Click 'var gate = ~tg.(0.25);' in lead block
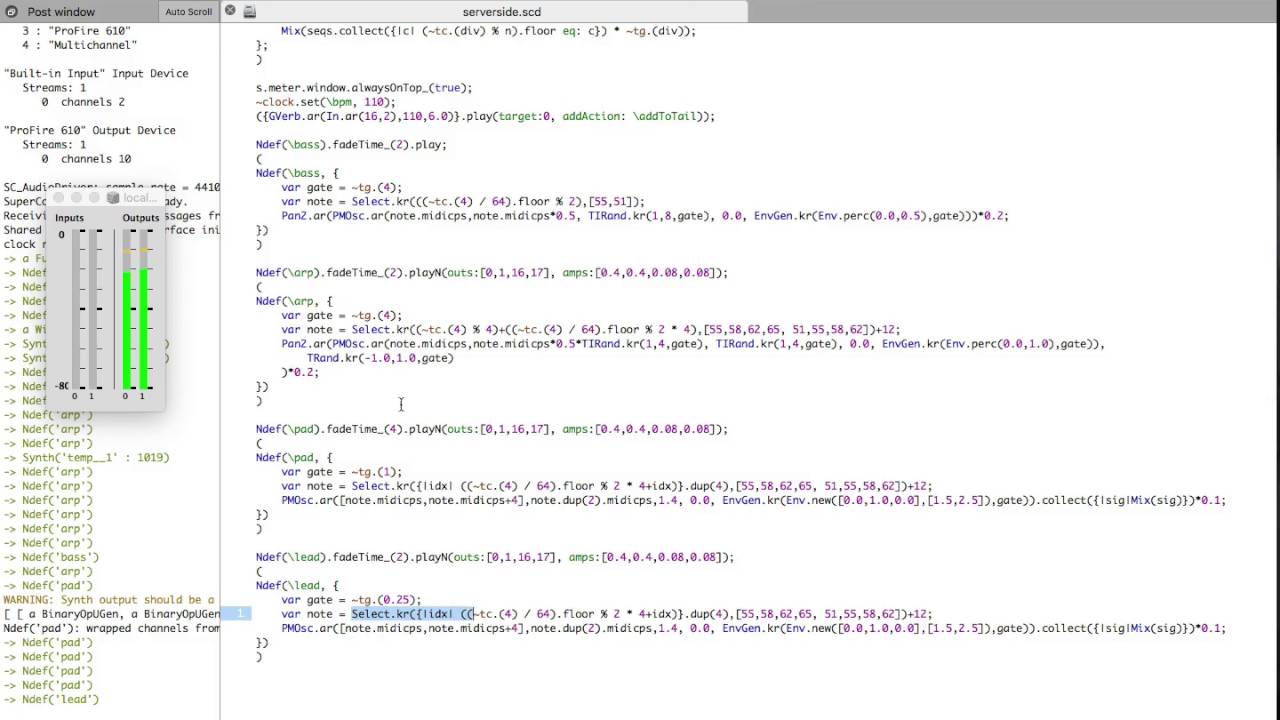The image size is (1280, 720). (351, 600)
